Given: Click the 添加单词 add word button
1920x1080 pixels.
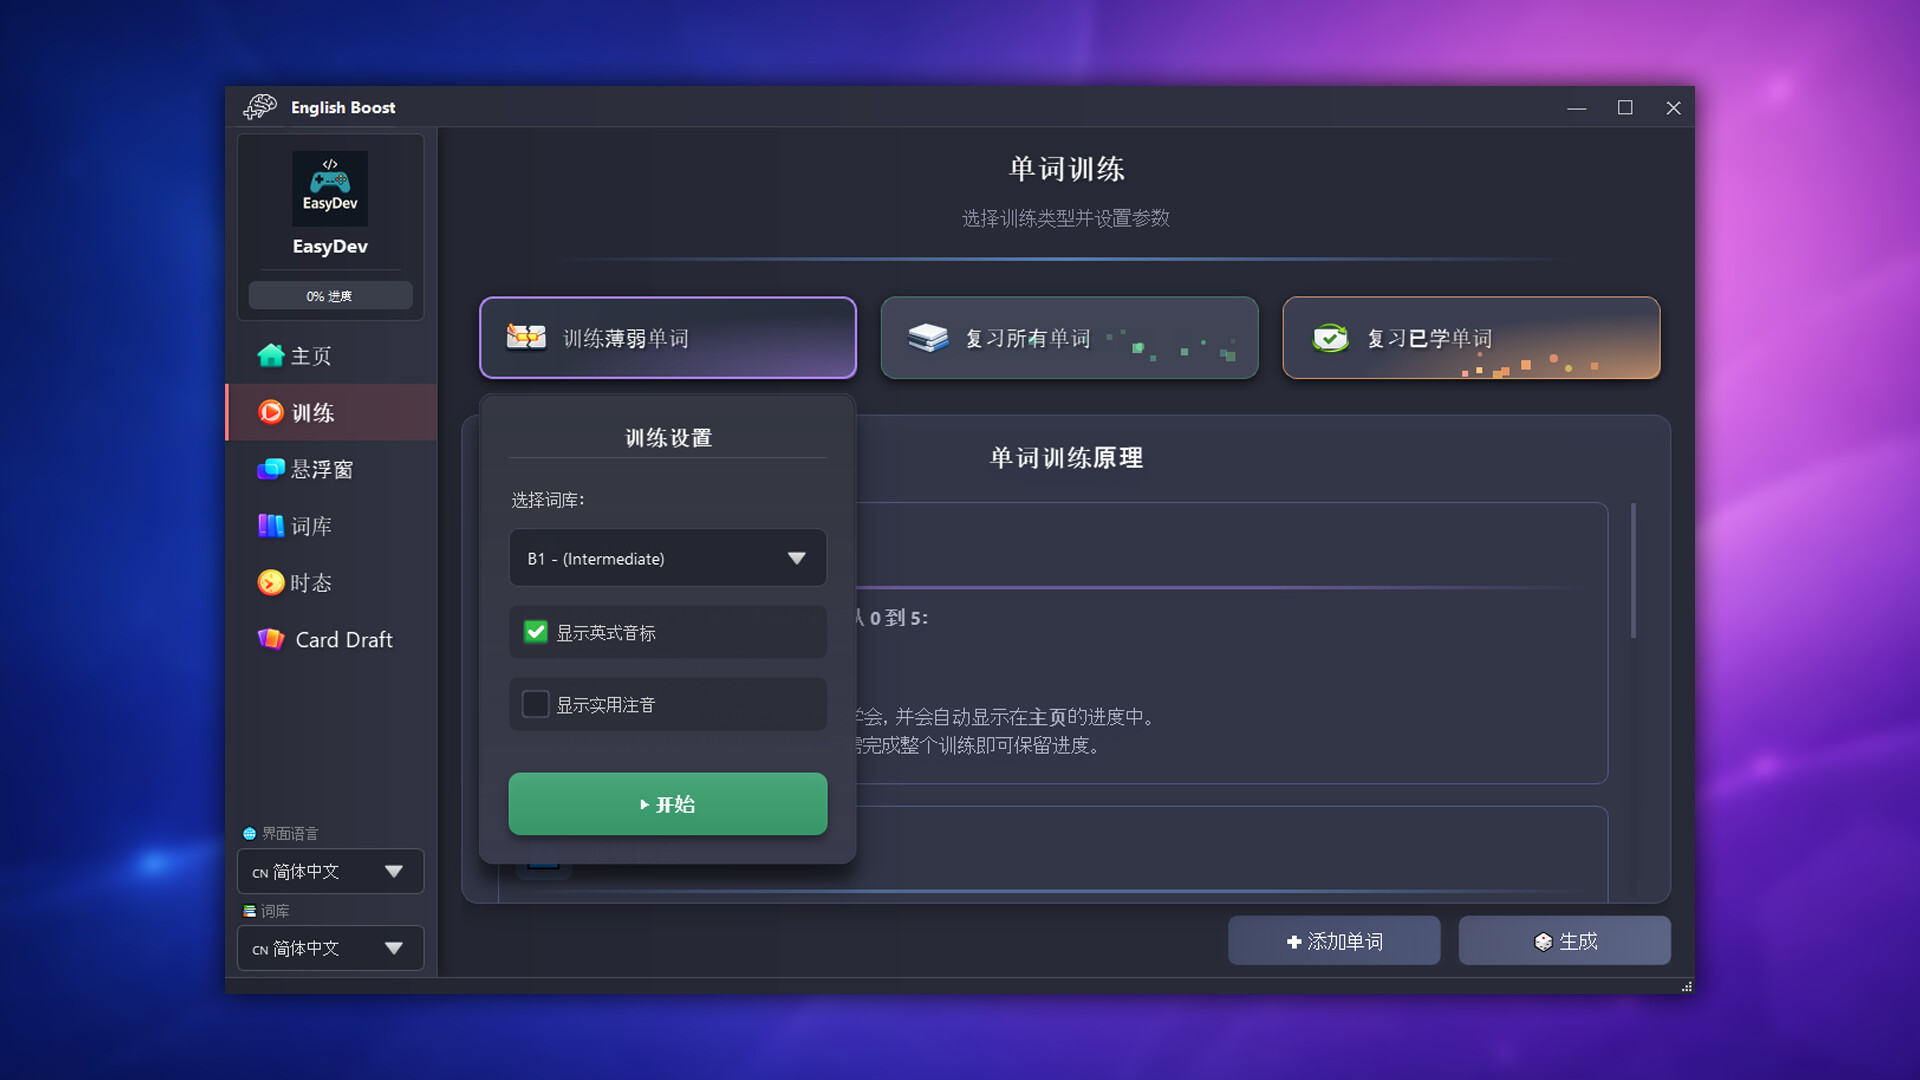Looking at the screenshot, I should click(x=1334, y=941).
